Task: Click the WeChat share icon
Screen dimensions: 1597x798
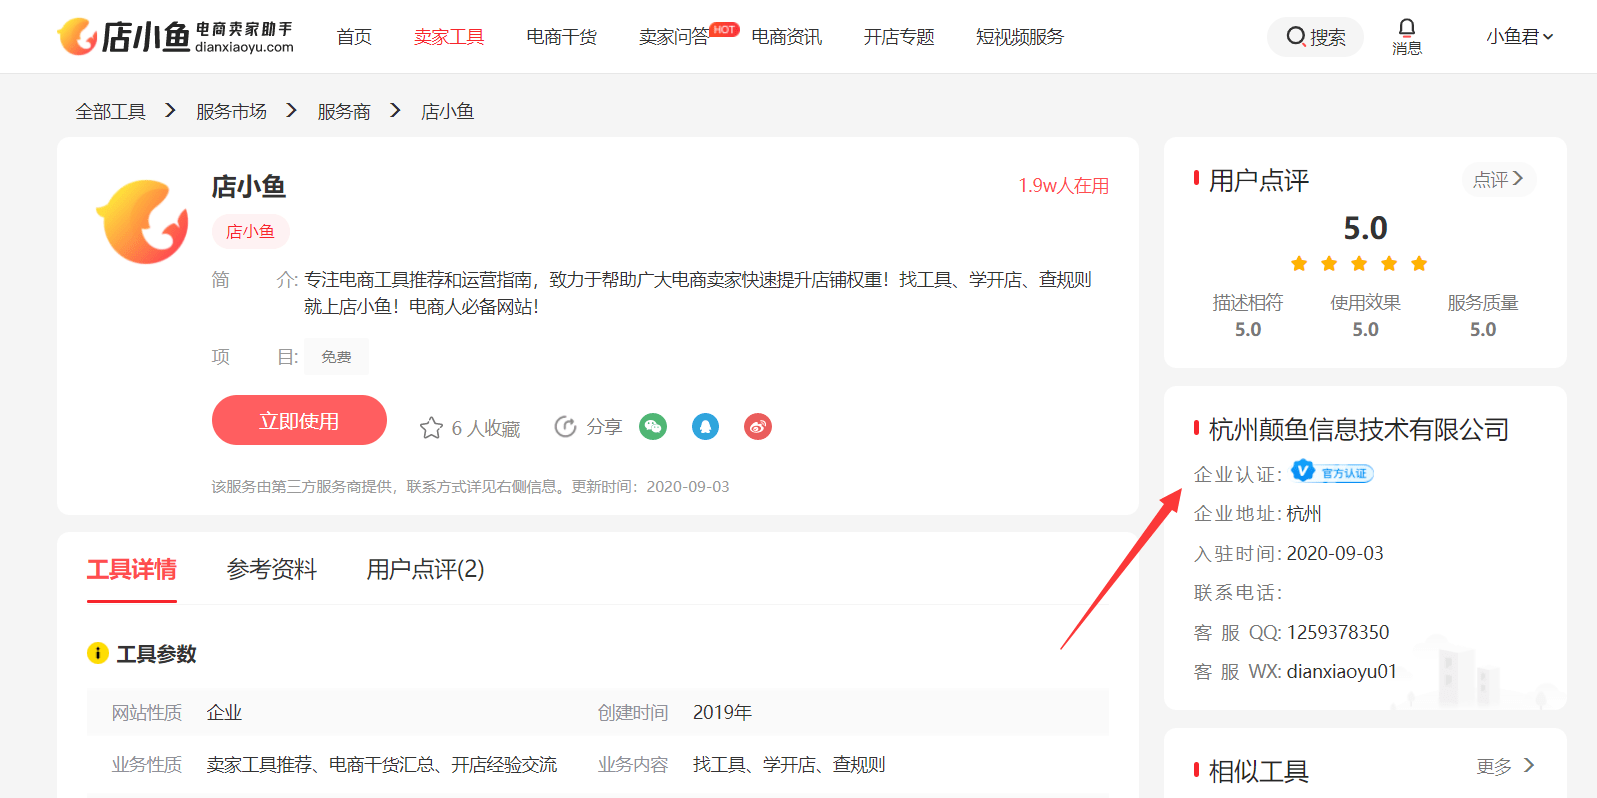Action: coord(653,427)
